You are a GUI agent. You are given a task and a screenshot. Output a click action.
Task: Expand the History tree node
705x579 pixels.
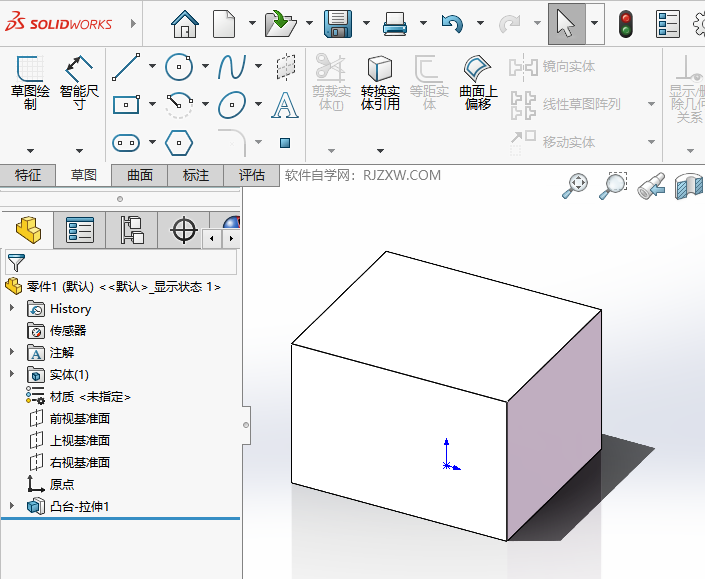click(x=12, y=308)
